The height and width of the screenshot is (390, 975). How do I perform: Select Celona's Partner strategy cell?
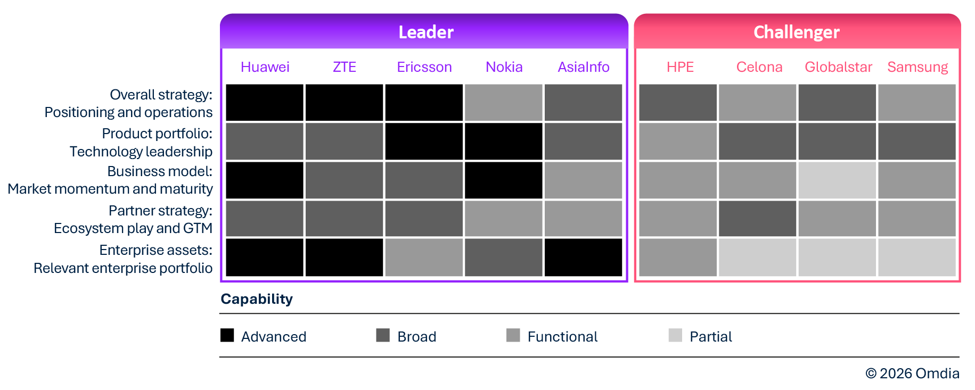pos(758,219)
